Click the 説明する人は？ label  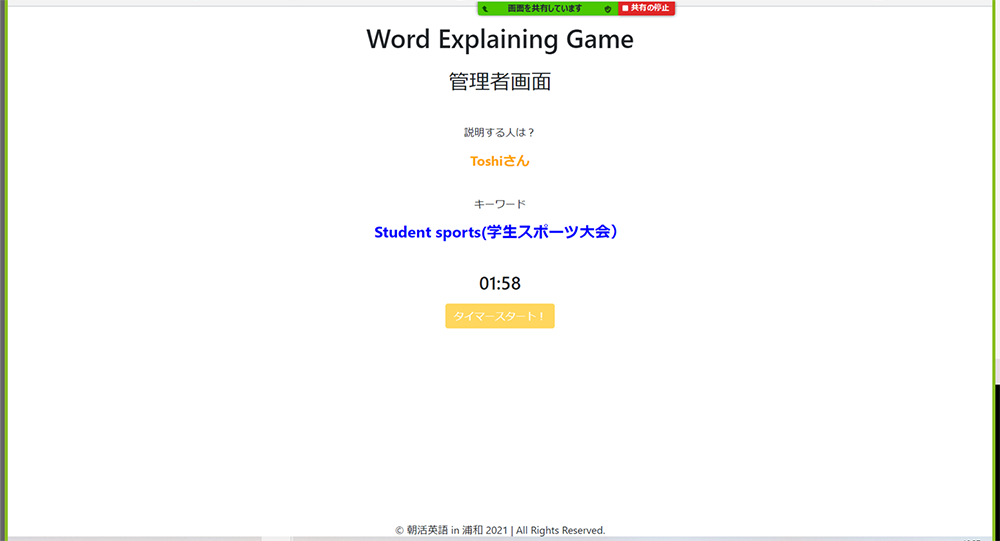500,132
